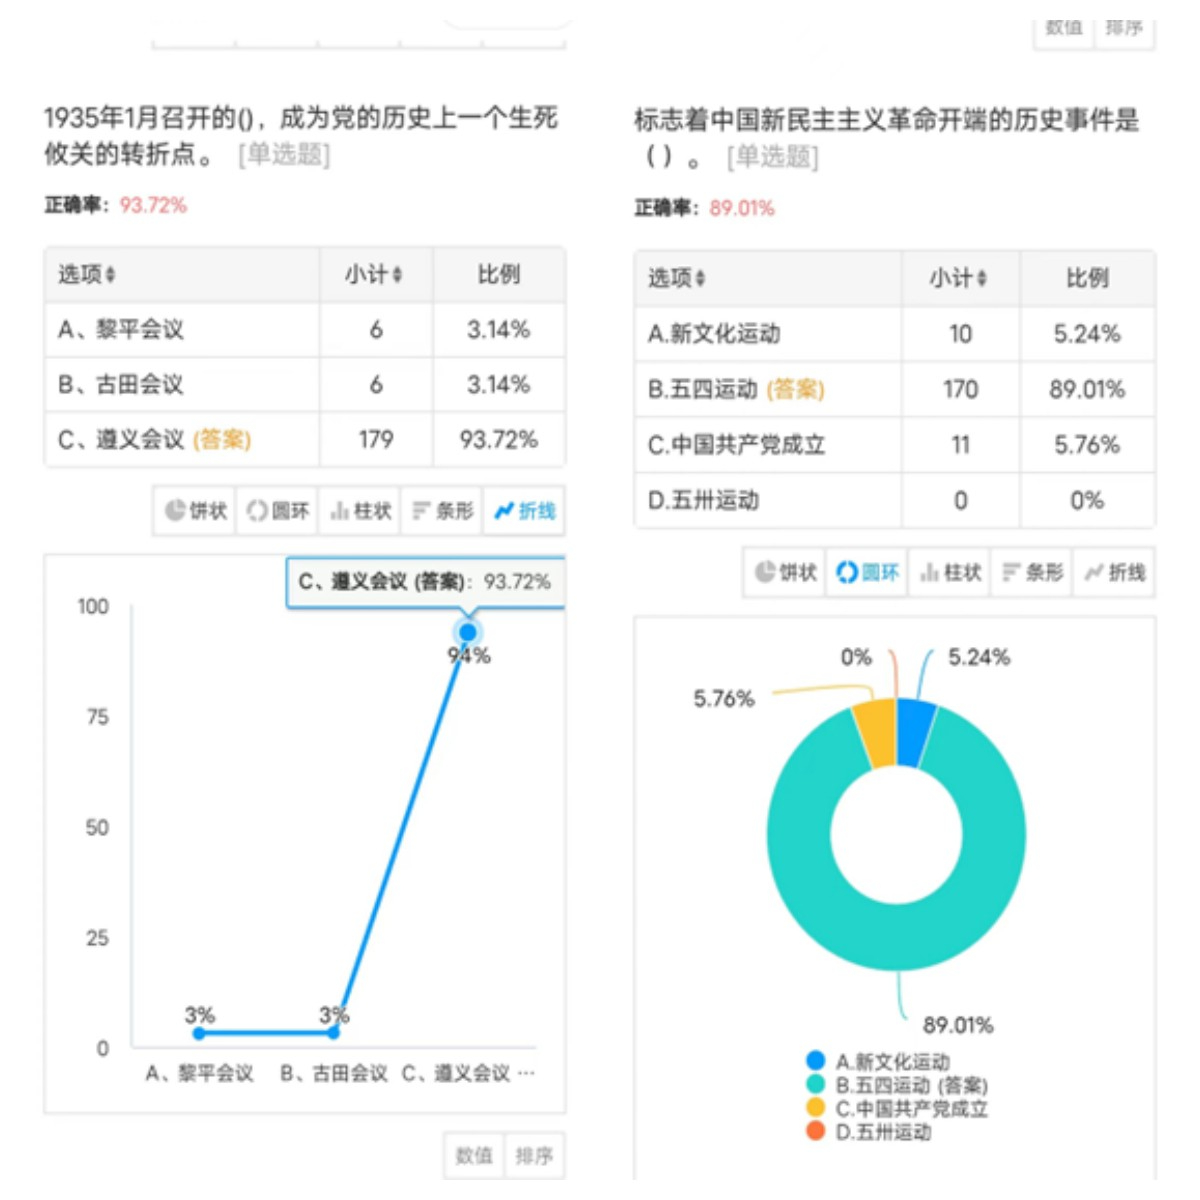Toggle B.五四运动 legend entry in donut chart
Viewport: 1200px width, 1200px height.
pyautogui.click(x=896, y=1085)
